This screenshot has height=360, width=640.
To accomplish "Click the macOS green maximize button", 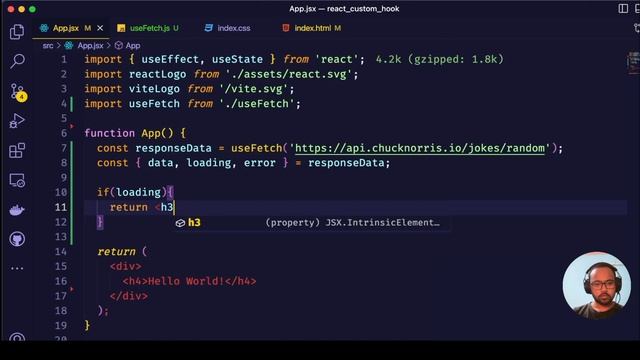I will tap(32, 9).
